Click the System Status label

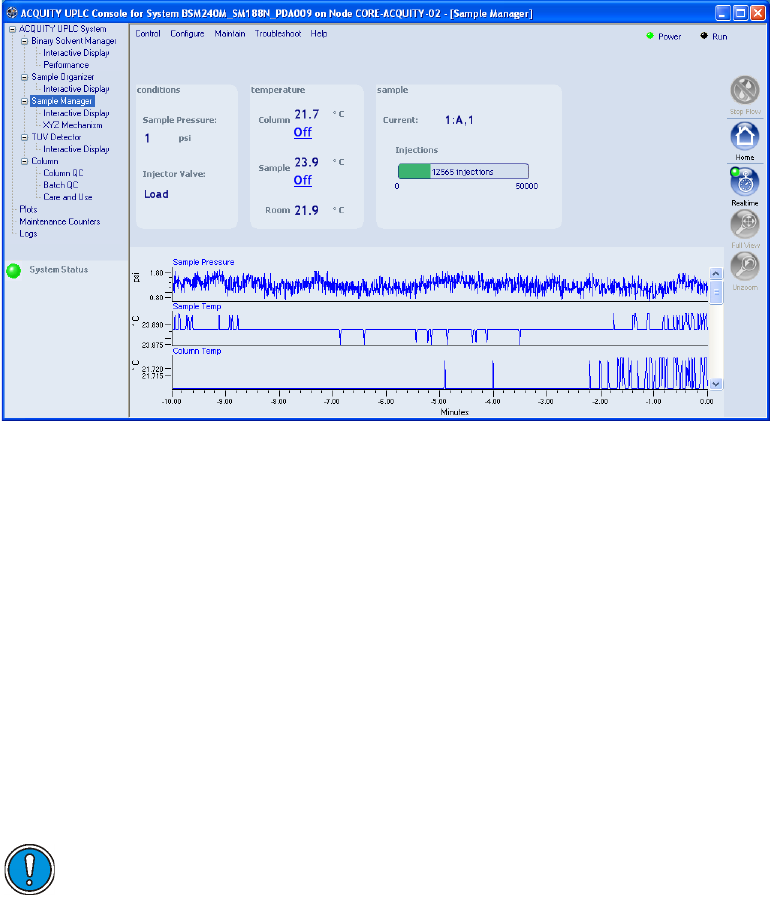pyautogui.click(x=59, y=270)
